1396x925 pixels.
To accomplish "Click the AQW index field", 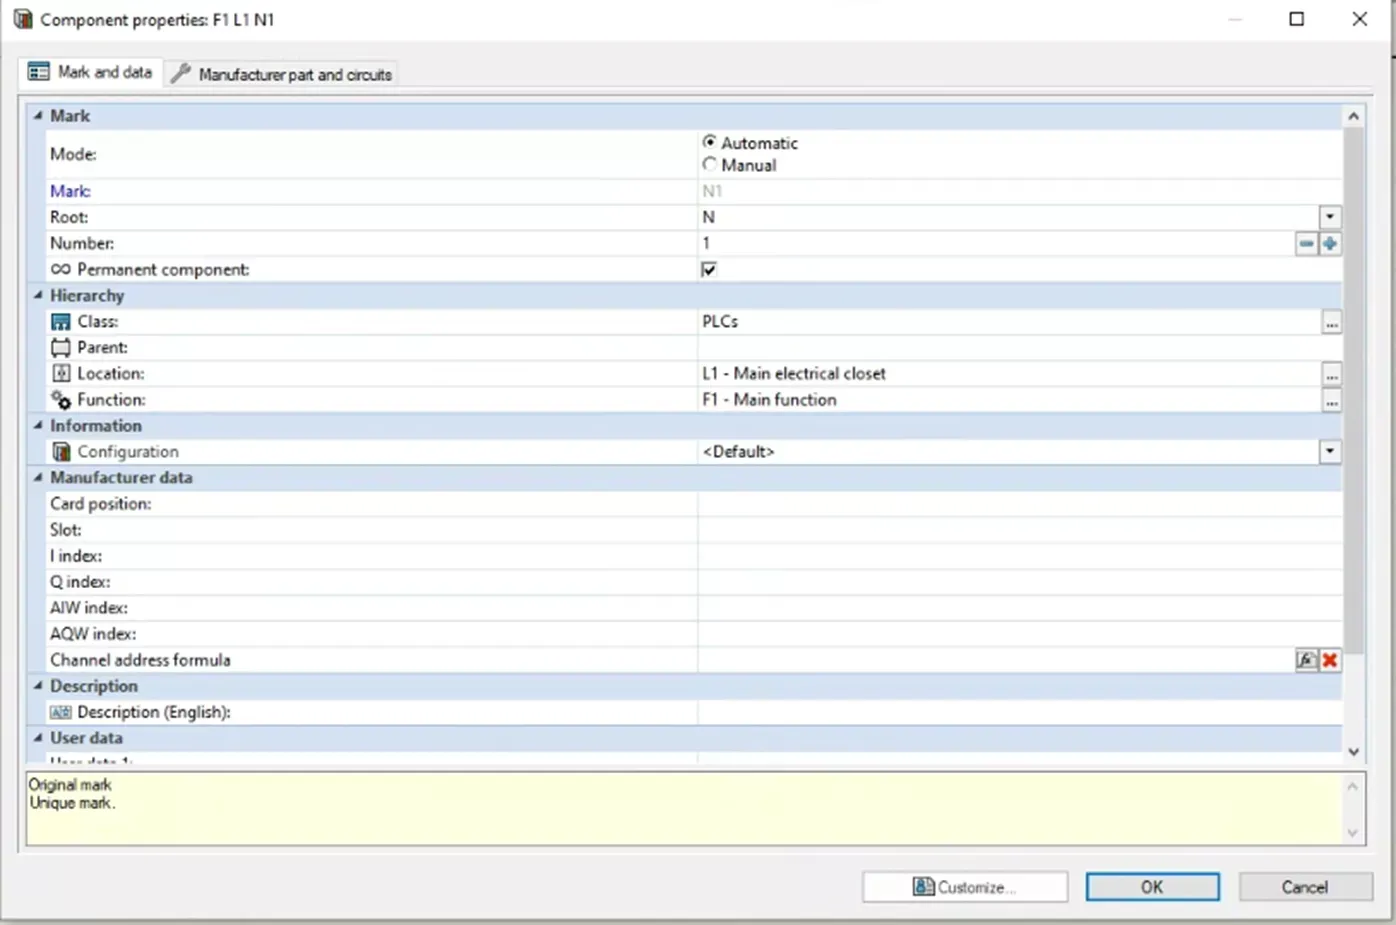I will (x=1020, y=634).
